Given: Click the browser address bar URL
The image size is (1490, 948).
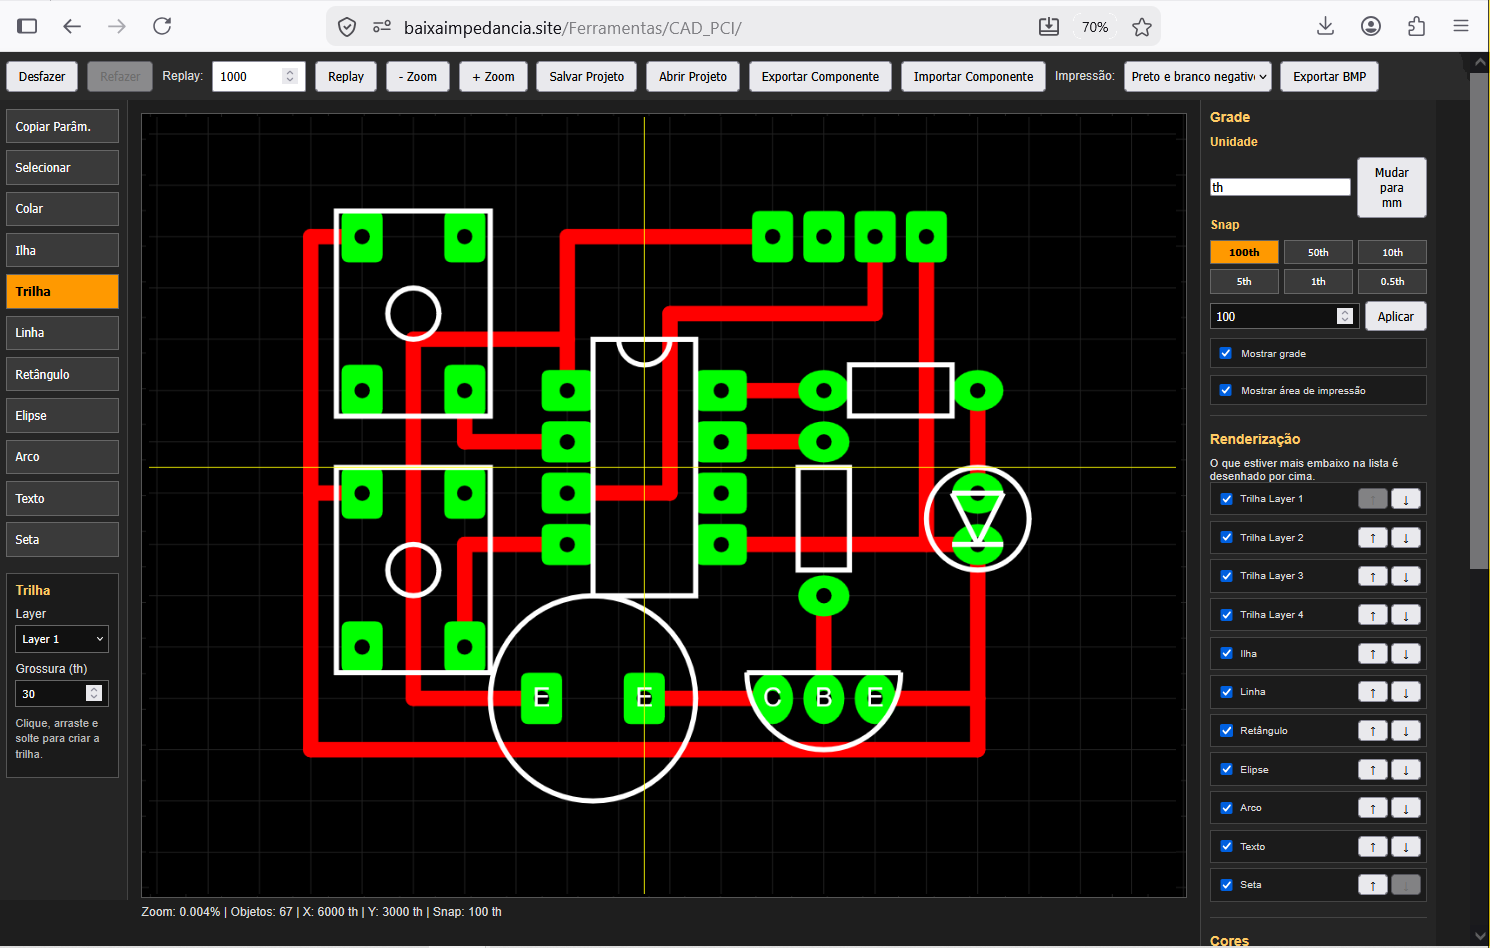Looking at the screenshot, I should (573, 27).
